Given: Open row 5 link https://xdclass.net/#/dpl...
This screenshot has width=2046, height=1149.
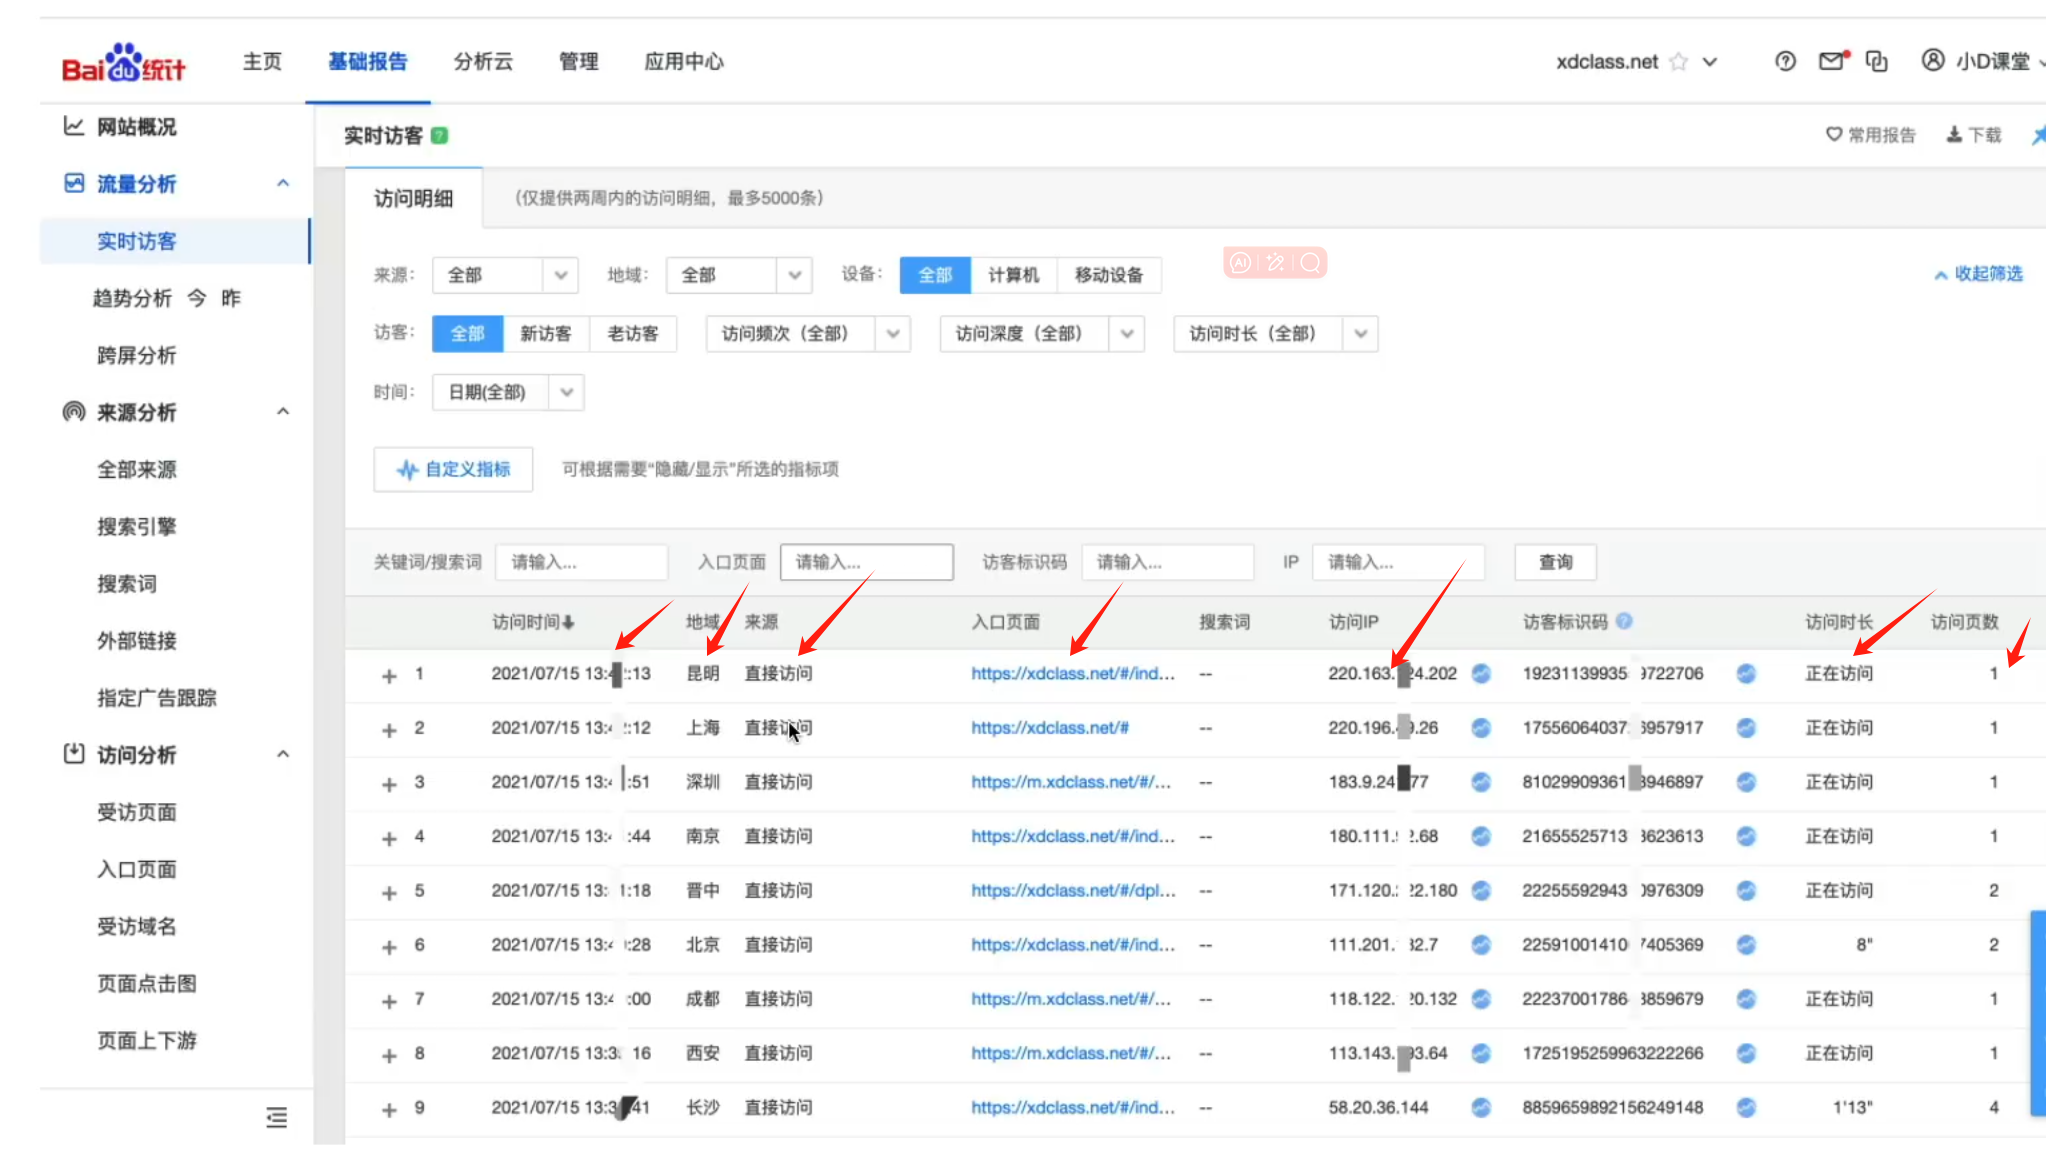Looking at the screenshot, I should [1073, 890].
